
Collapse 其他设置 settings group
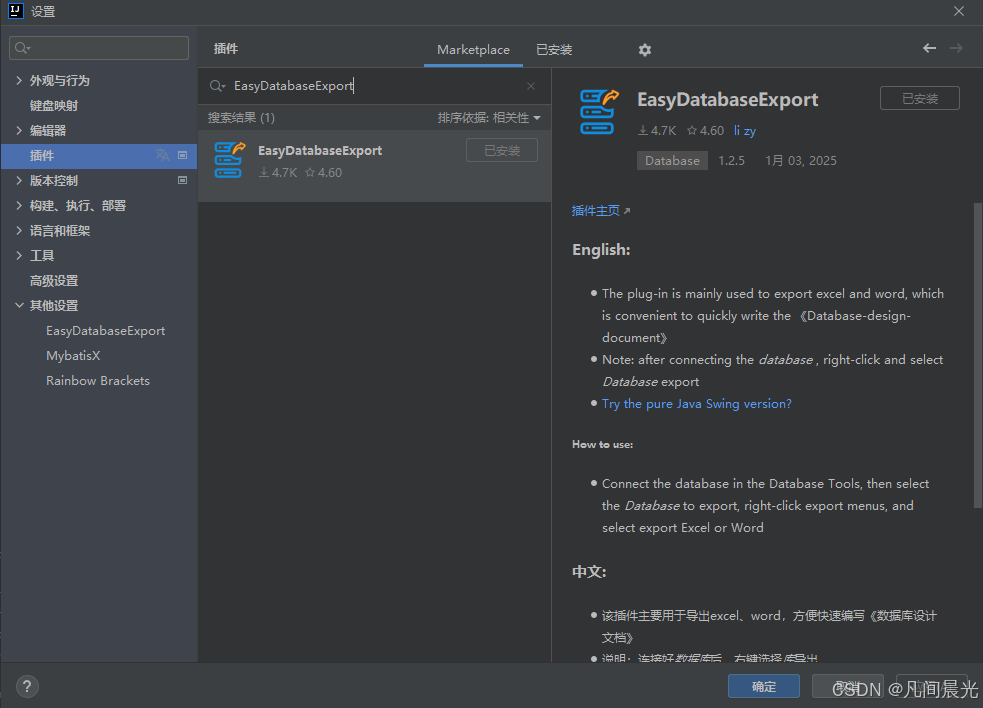[19, 305]
